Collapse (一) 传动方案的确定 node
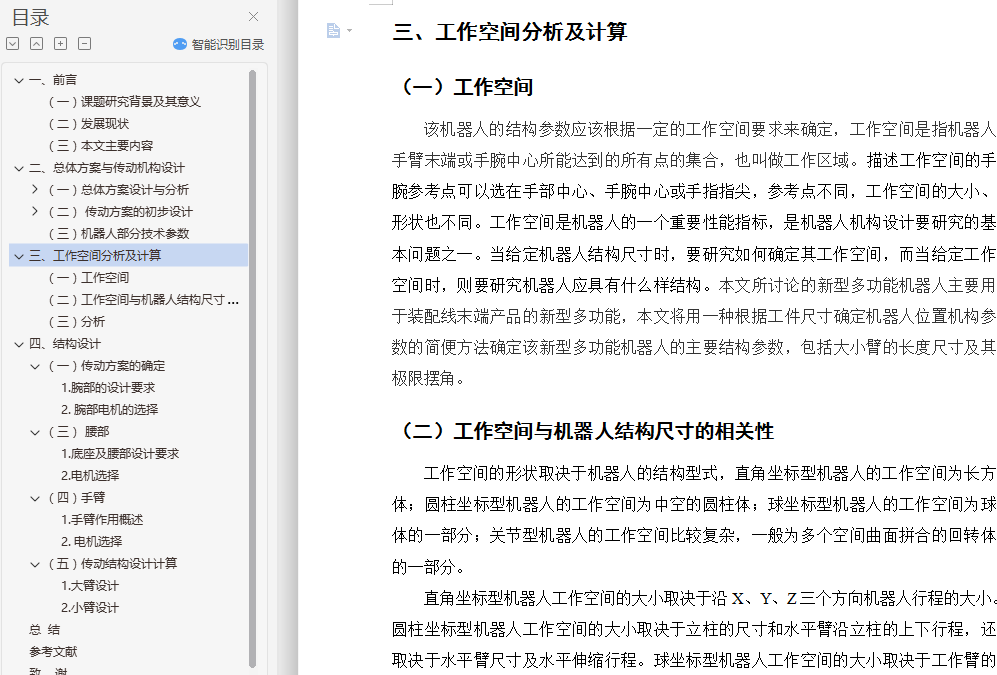Image resolution: width=997 pixels, height=675 pixels. 35,366
